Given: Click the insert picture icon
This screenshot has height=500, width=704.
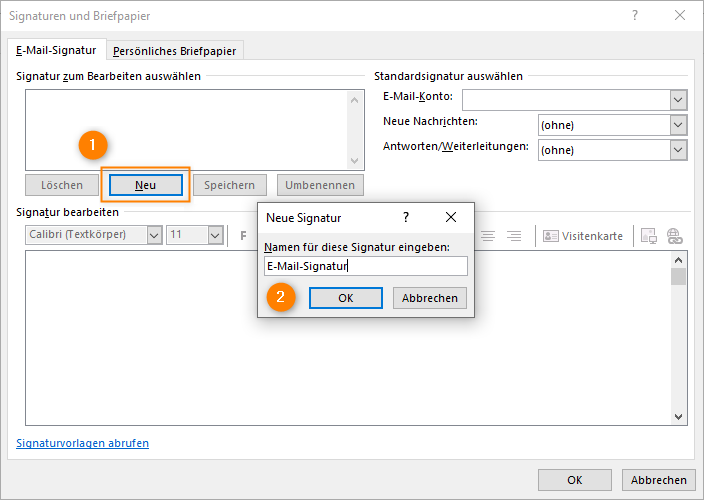Looking at the screenshot, I should [x=649, y=236].
